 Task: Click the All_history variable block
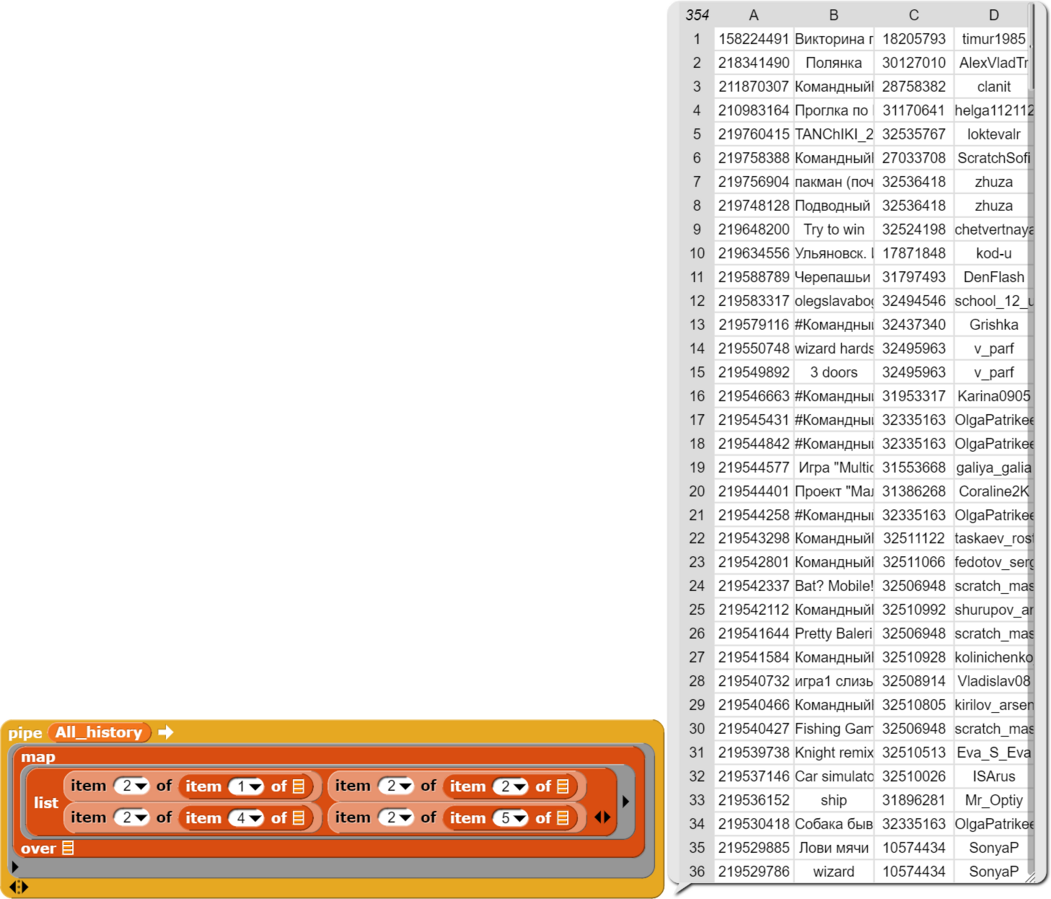pyautogui.click(x=99, y=733)
